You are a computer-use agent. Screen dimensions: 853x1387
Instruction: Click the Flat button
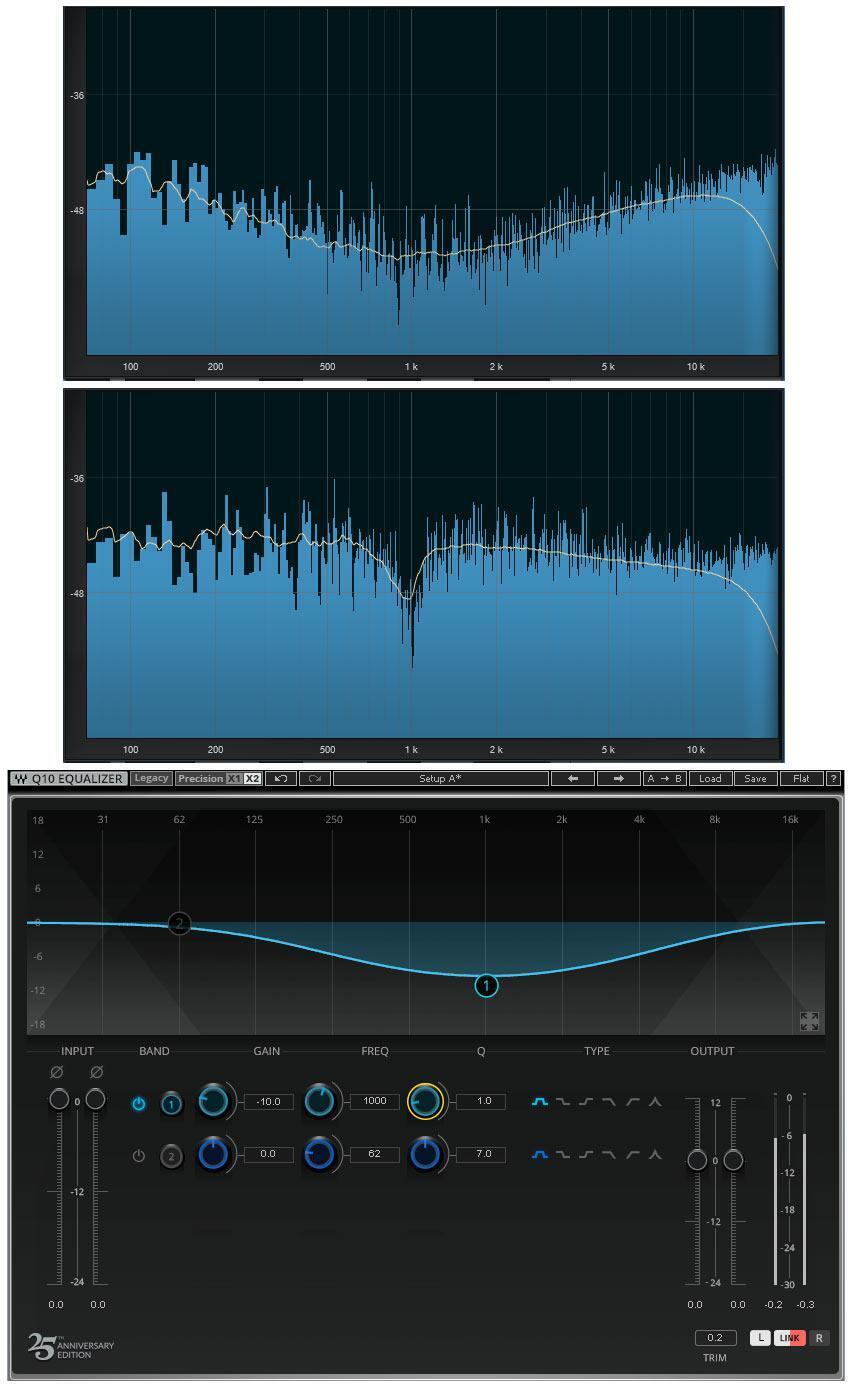pyautogui.click(x=802, y=778)
